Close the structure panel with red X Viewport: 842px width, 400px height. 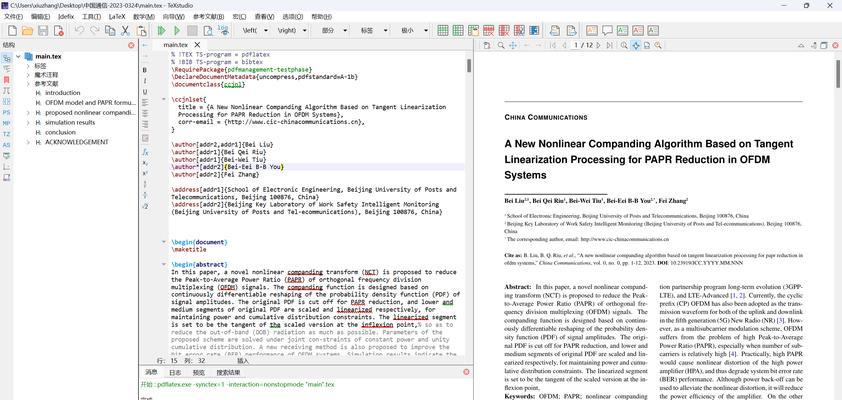(131, 45)
